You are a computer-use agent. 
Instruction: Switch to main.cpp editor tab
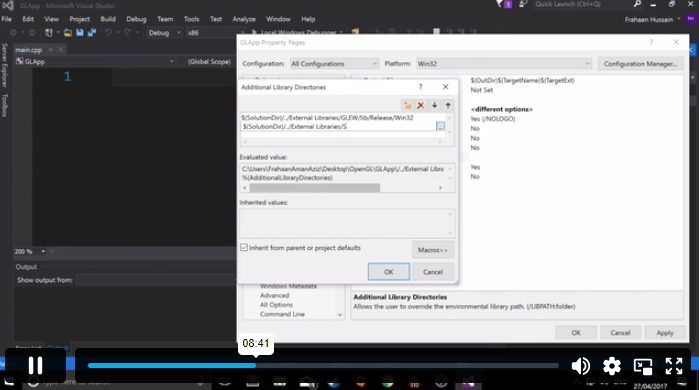29,50
